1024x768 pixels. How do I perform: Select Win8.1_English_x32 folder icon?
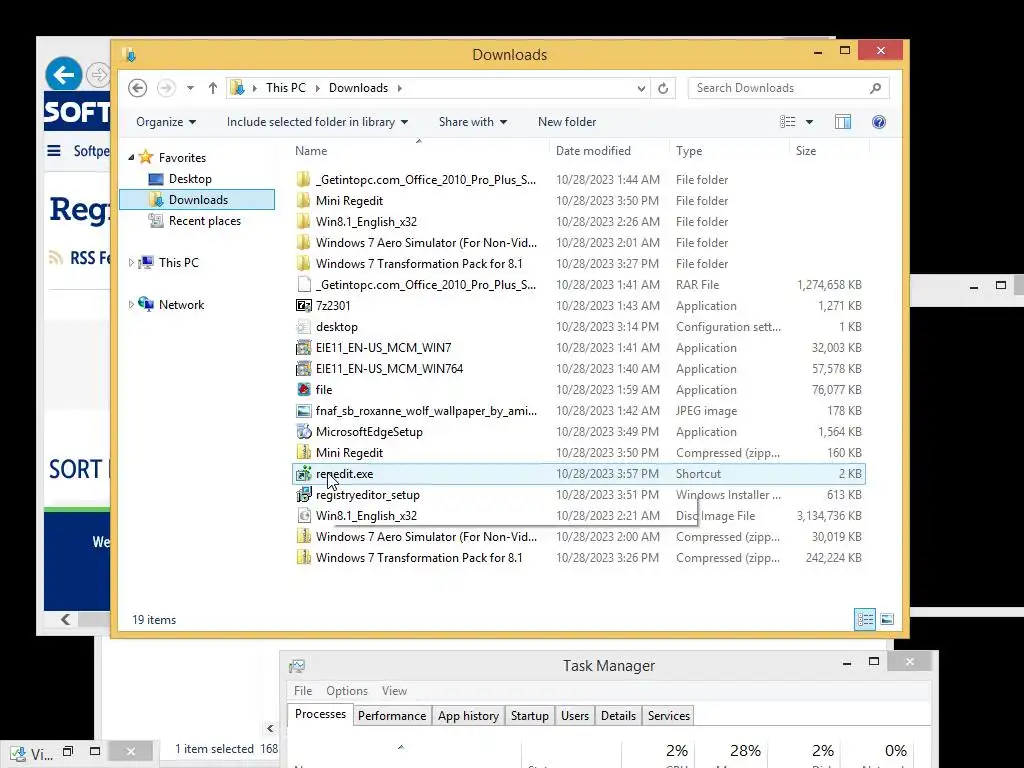pos(303,221)
